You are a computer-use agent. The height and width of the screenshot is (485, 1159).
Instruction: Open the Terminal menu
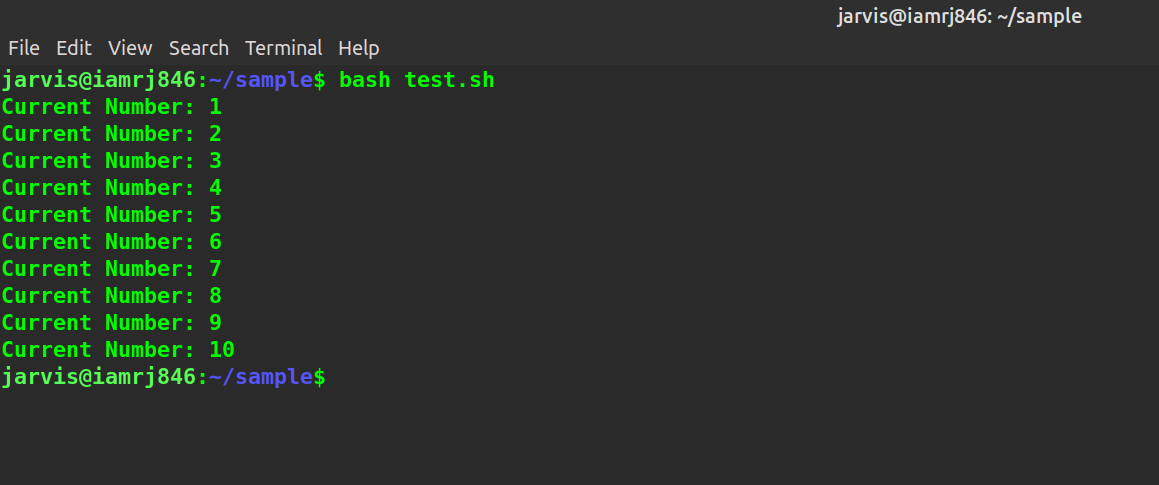(284, 48)
